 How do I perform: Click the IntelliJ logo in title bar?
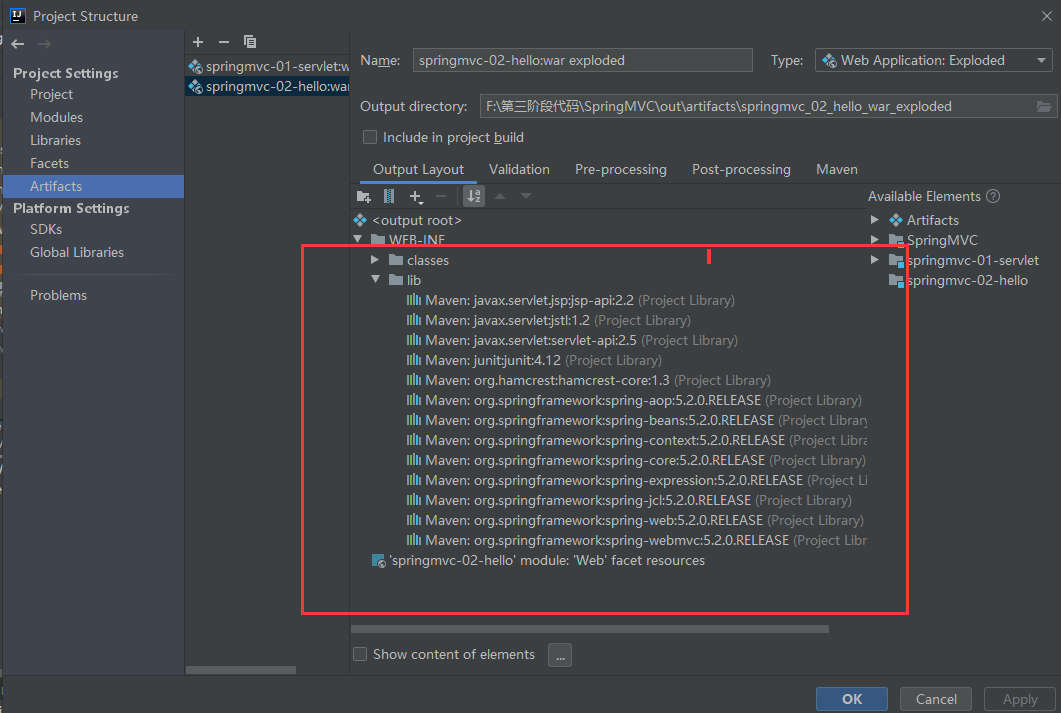click(x=18, y=16)
